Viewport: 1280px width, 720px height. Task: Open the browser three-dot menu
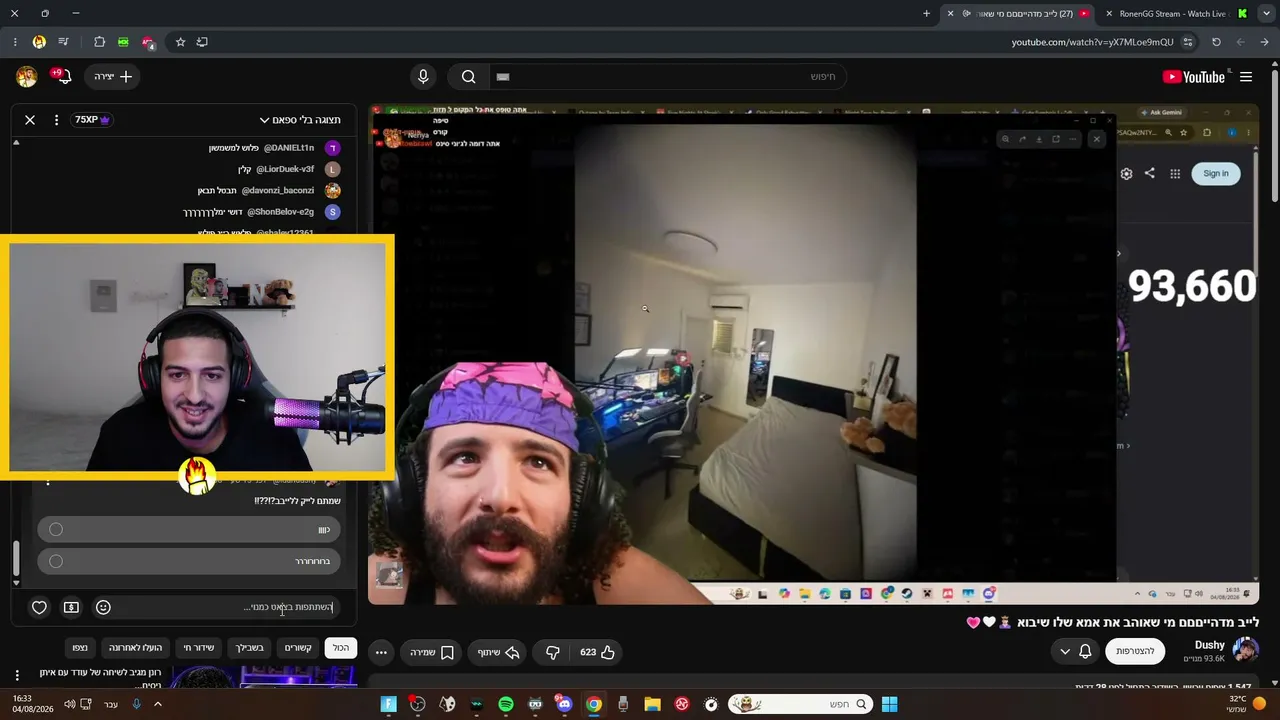[14, 42]
